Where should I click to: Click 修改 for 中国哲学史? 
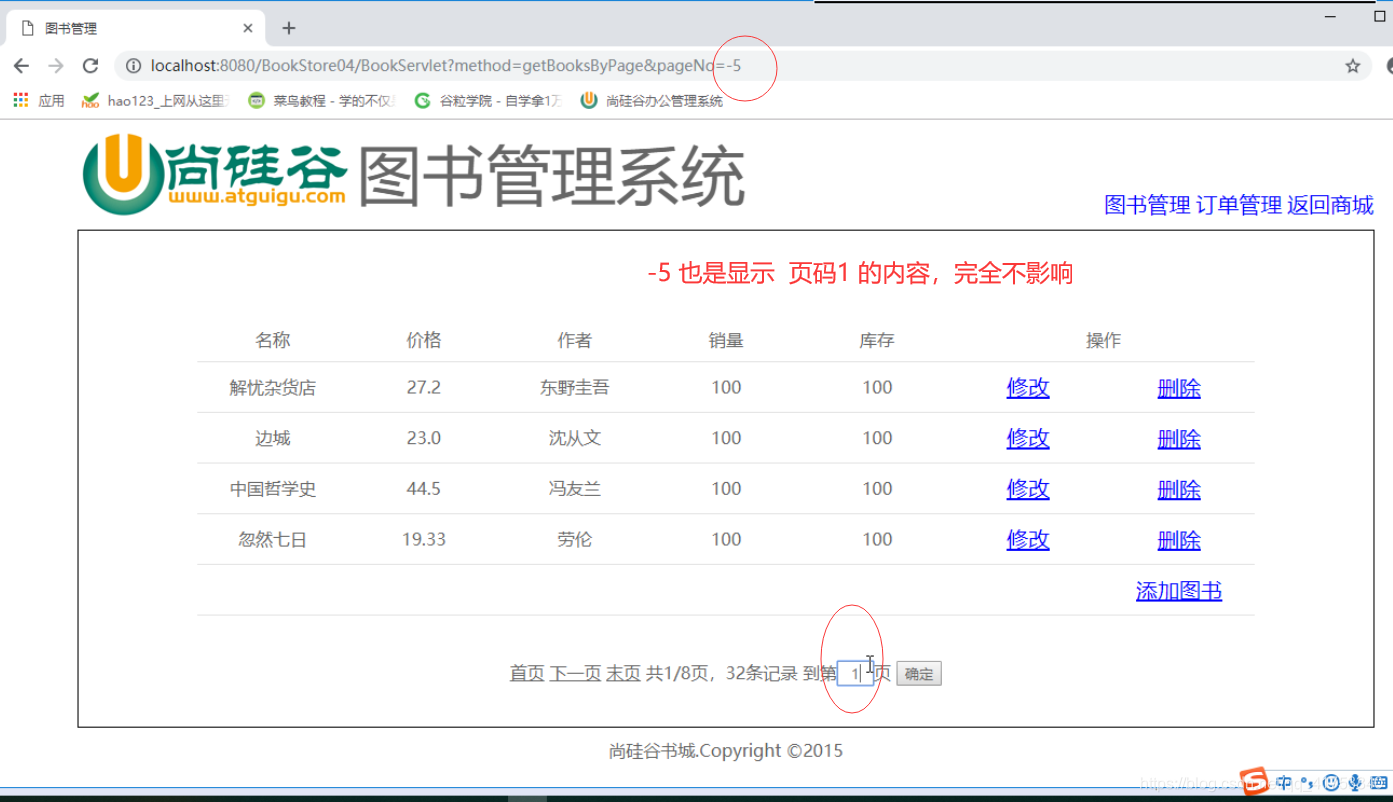1028,489
